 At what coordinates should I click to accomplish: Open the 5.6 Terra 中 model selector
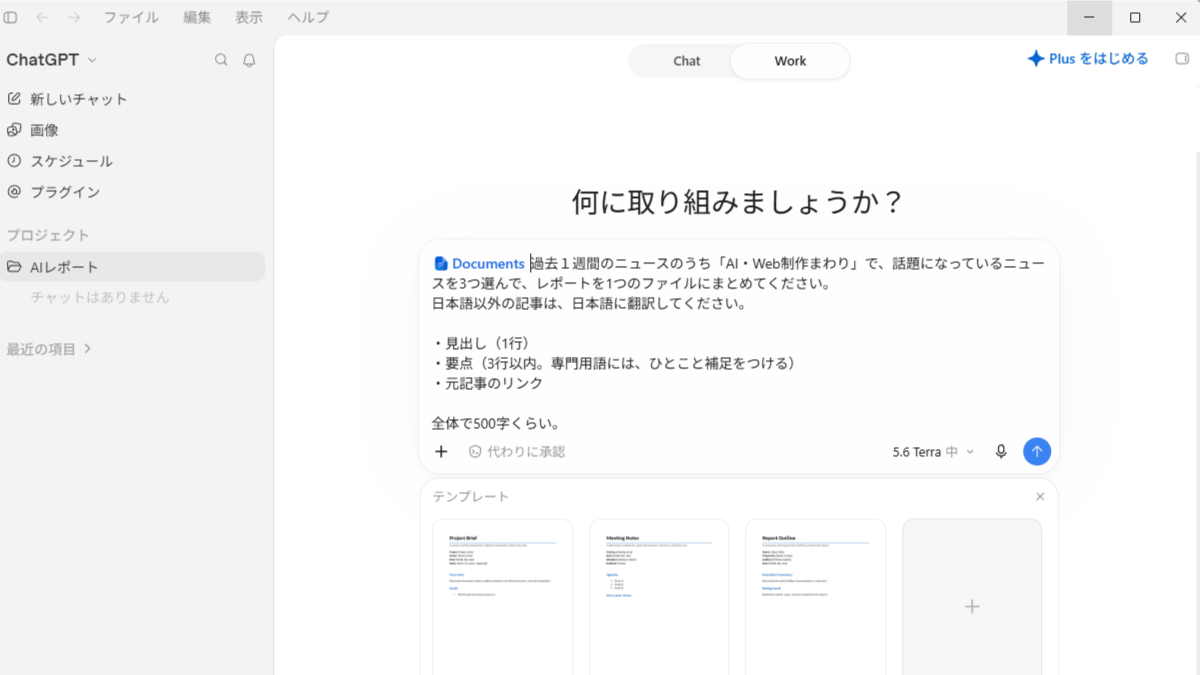click(x=933, y=452)
